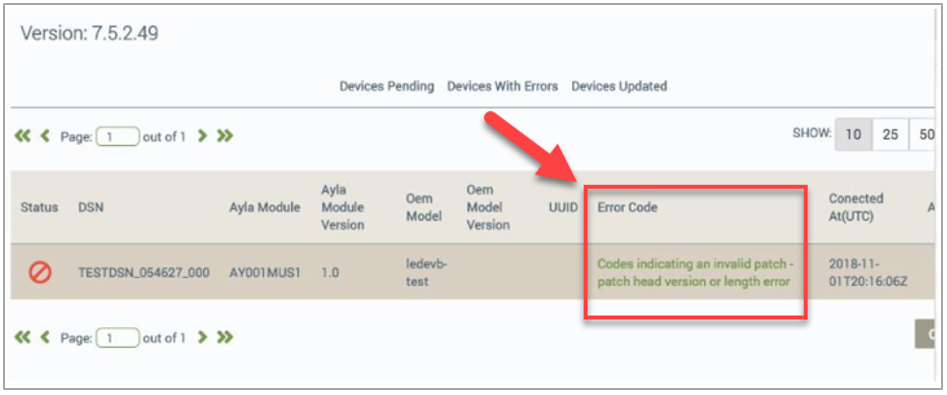
Task: Click bottom previous page arrow
Action: (44, 337)
